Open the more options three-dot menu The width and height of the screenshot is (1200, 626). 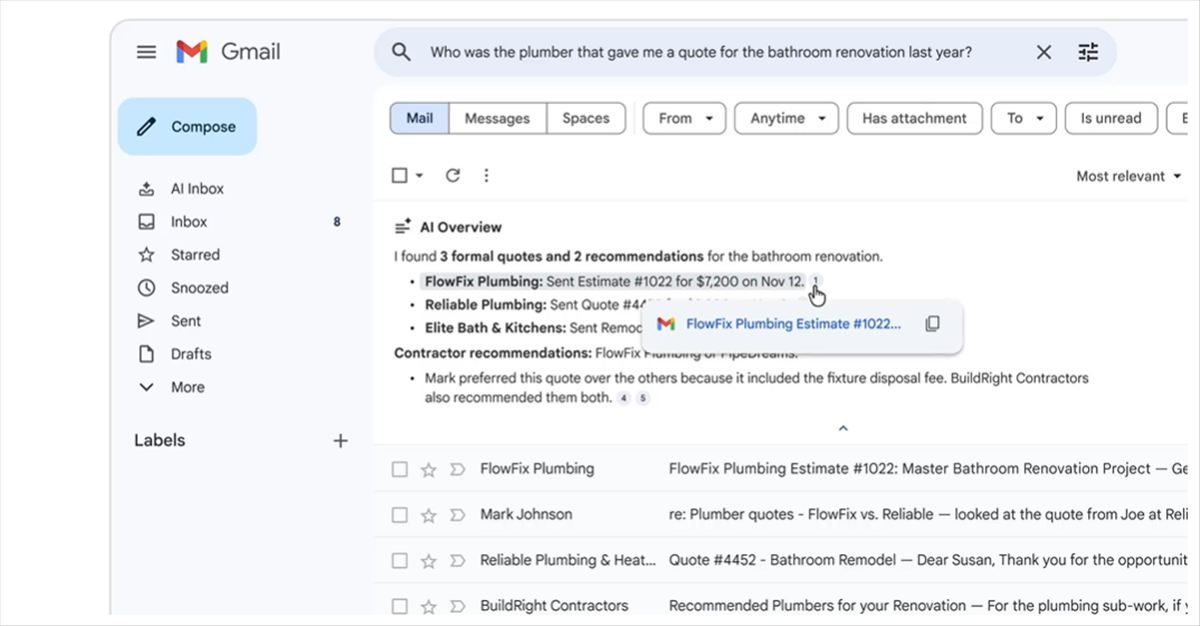pos(486,174)
